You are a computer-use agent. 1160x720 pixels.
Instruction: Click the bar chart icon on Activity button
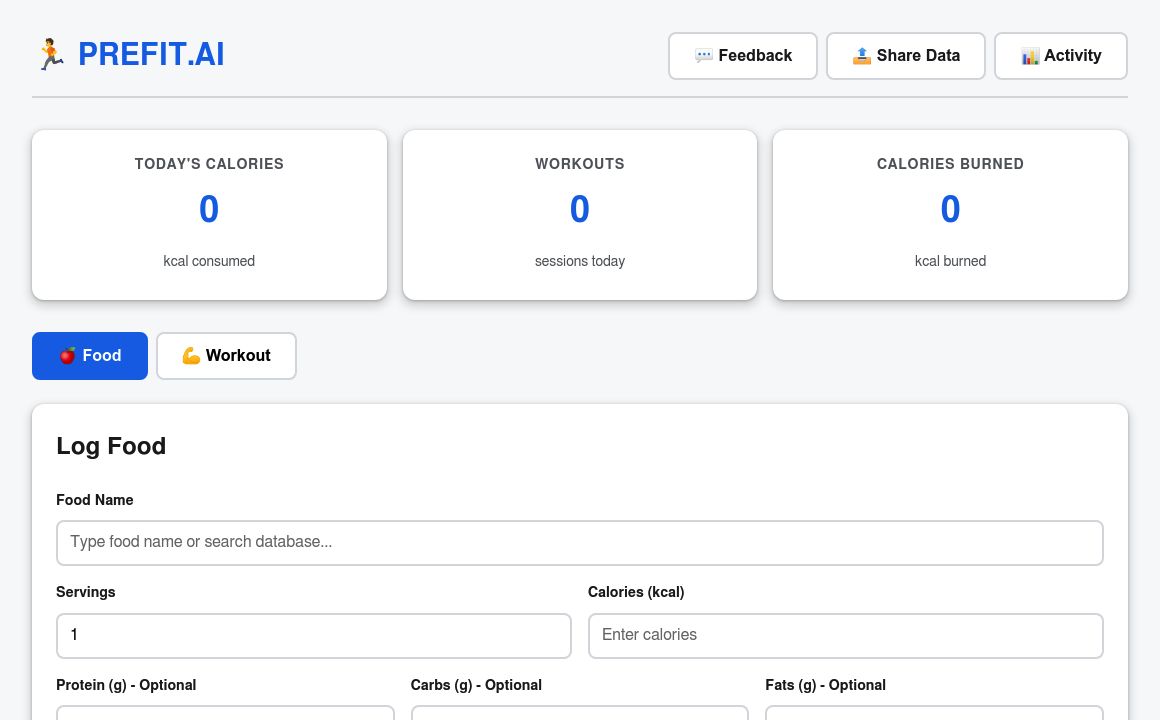pyautogui.click(x=1030, y=56)
